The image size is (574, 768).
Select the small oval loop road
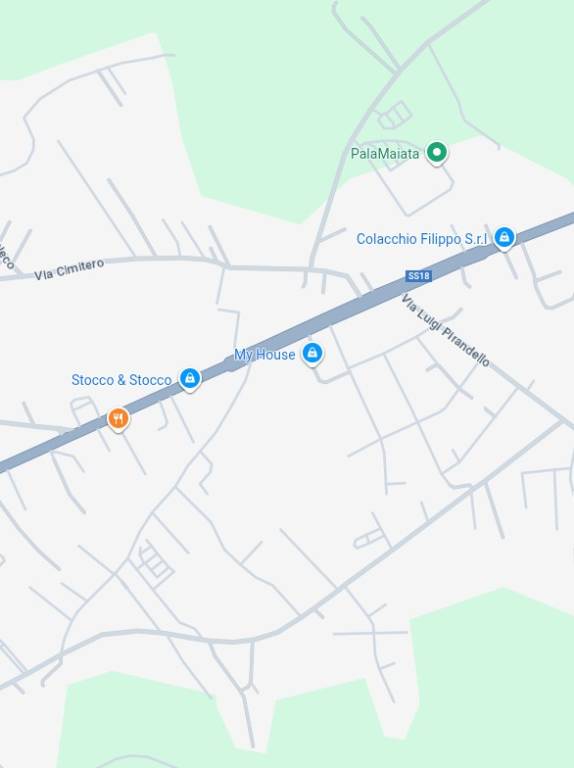369,539
